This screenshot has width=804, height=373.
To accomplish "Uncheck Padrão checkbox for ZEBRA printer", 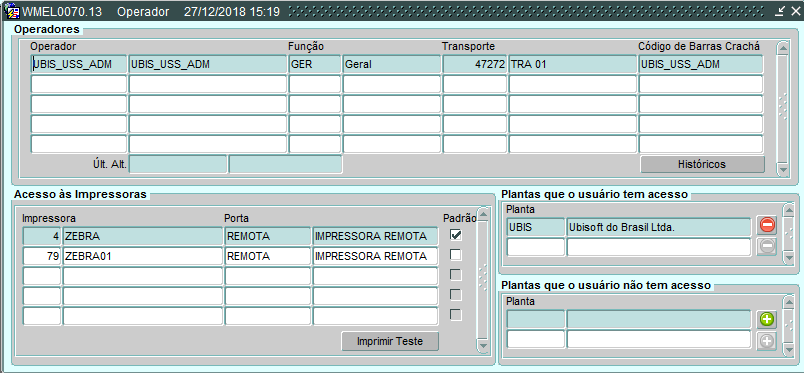I will (456, 235).
